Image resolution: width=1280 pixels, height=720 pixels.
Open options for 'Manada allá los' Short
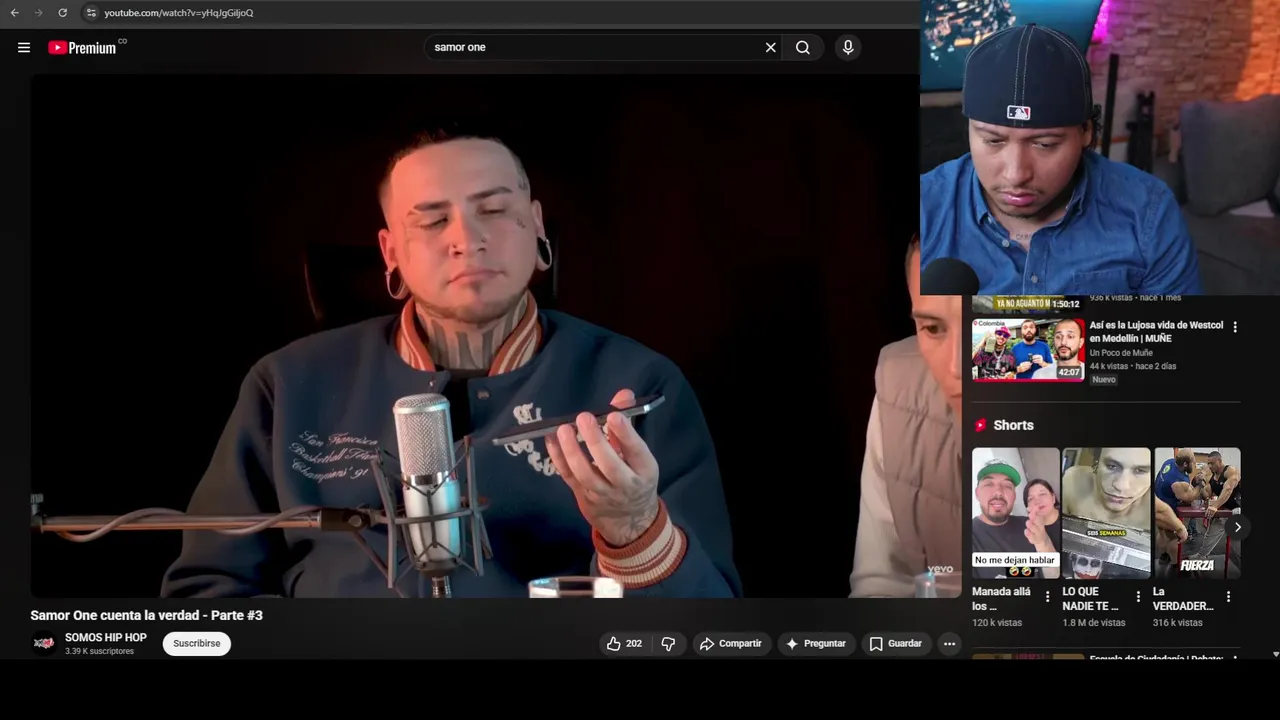pos(1047,597)
